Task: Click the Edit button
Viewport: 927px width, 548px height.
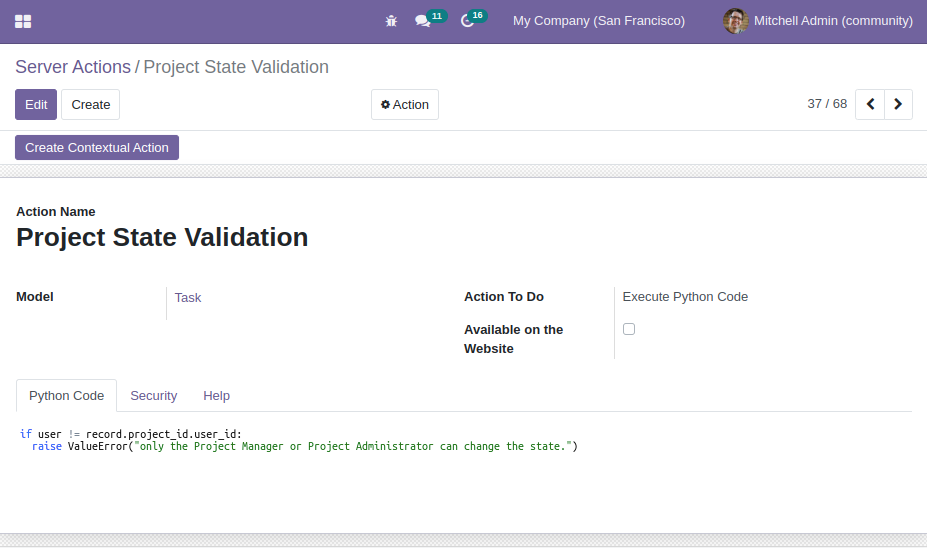Action: tap(36, 105)
